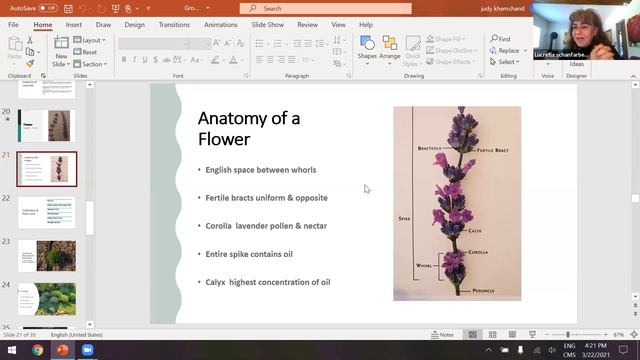Toggle Italic formatting
This screenshot has width=640, height=360.
134,60
